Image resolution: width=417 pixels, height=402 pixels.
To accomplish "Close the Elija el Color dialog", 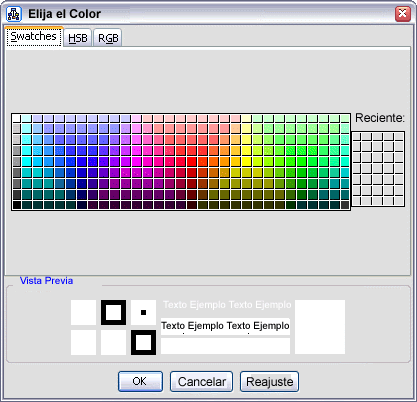I will tap(403, 14).
